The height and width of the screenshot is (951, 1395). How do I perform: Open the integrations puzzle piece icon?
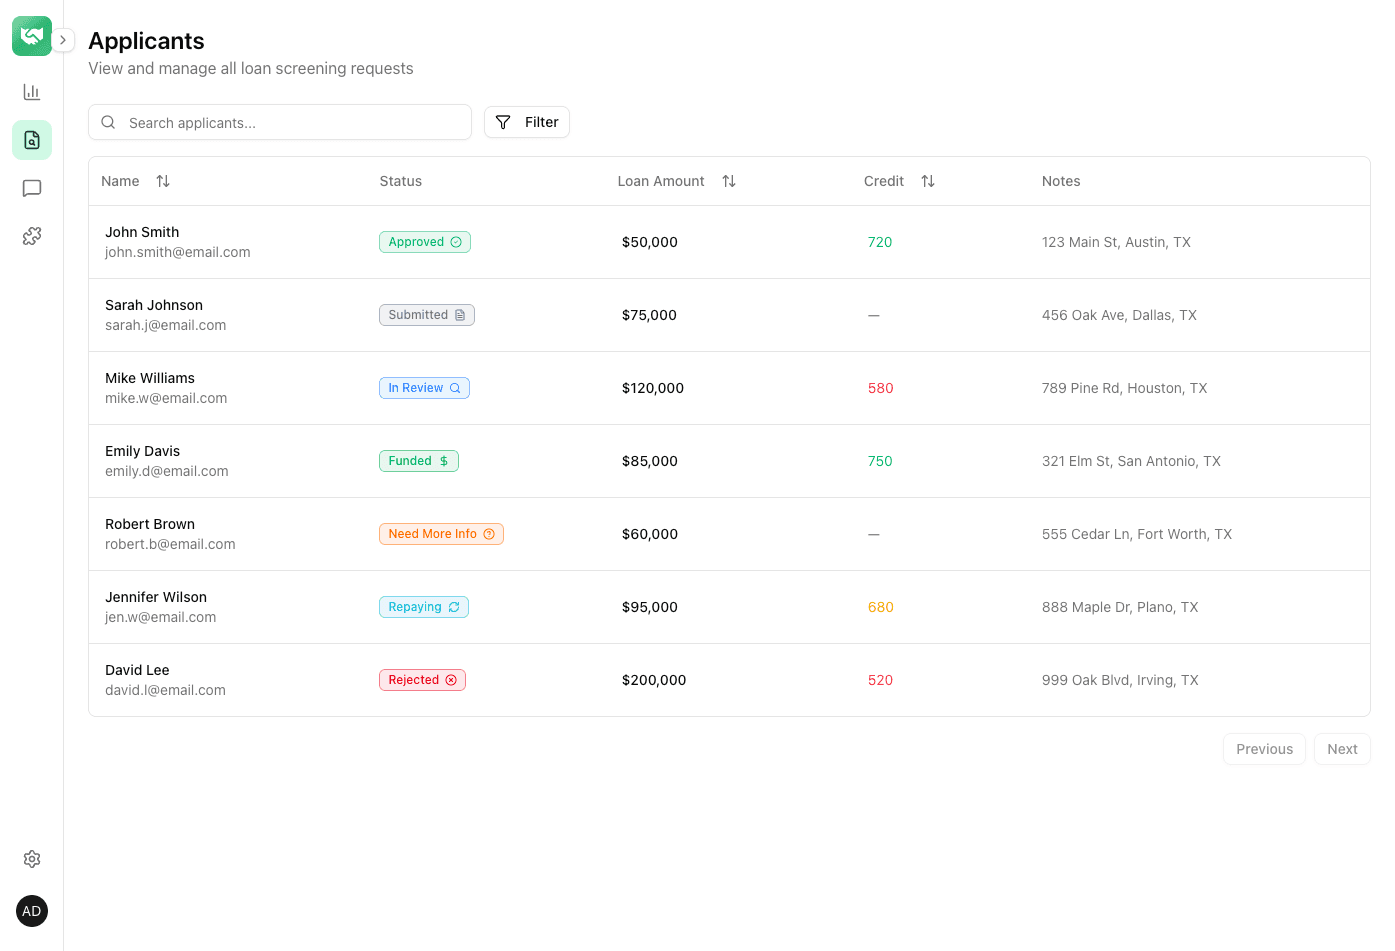(32, 236)
